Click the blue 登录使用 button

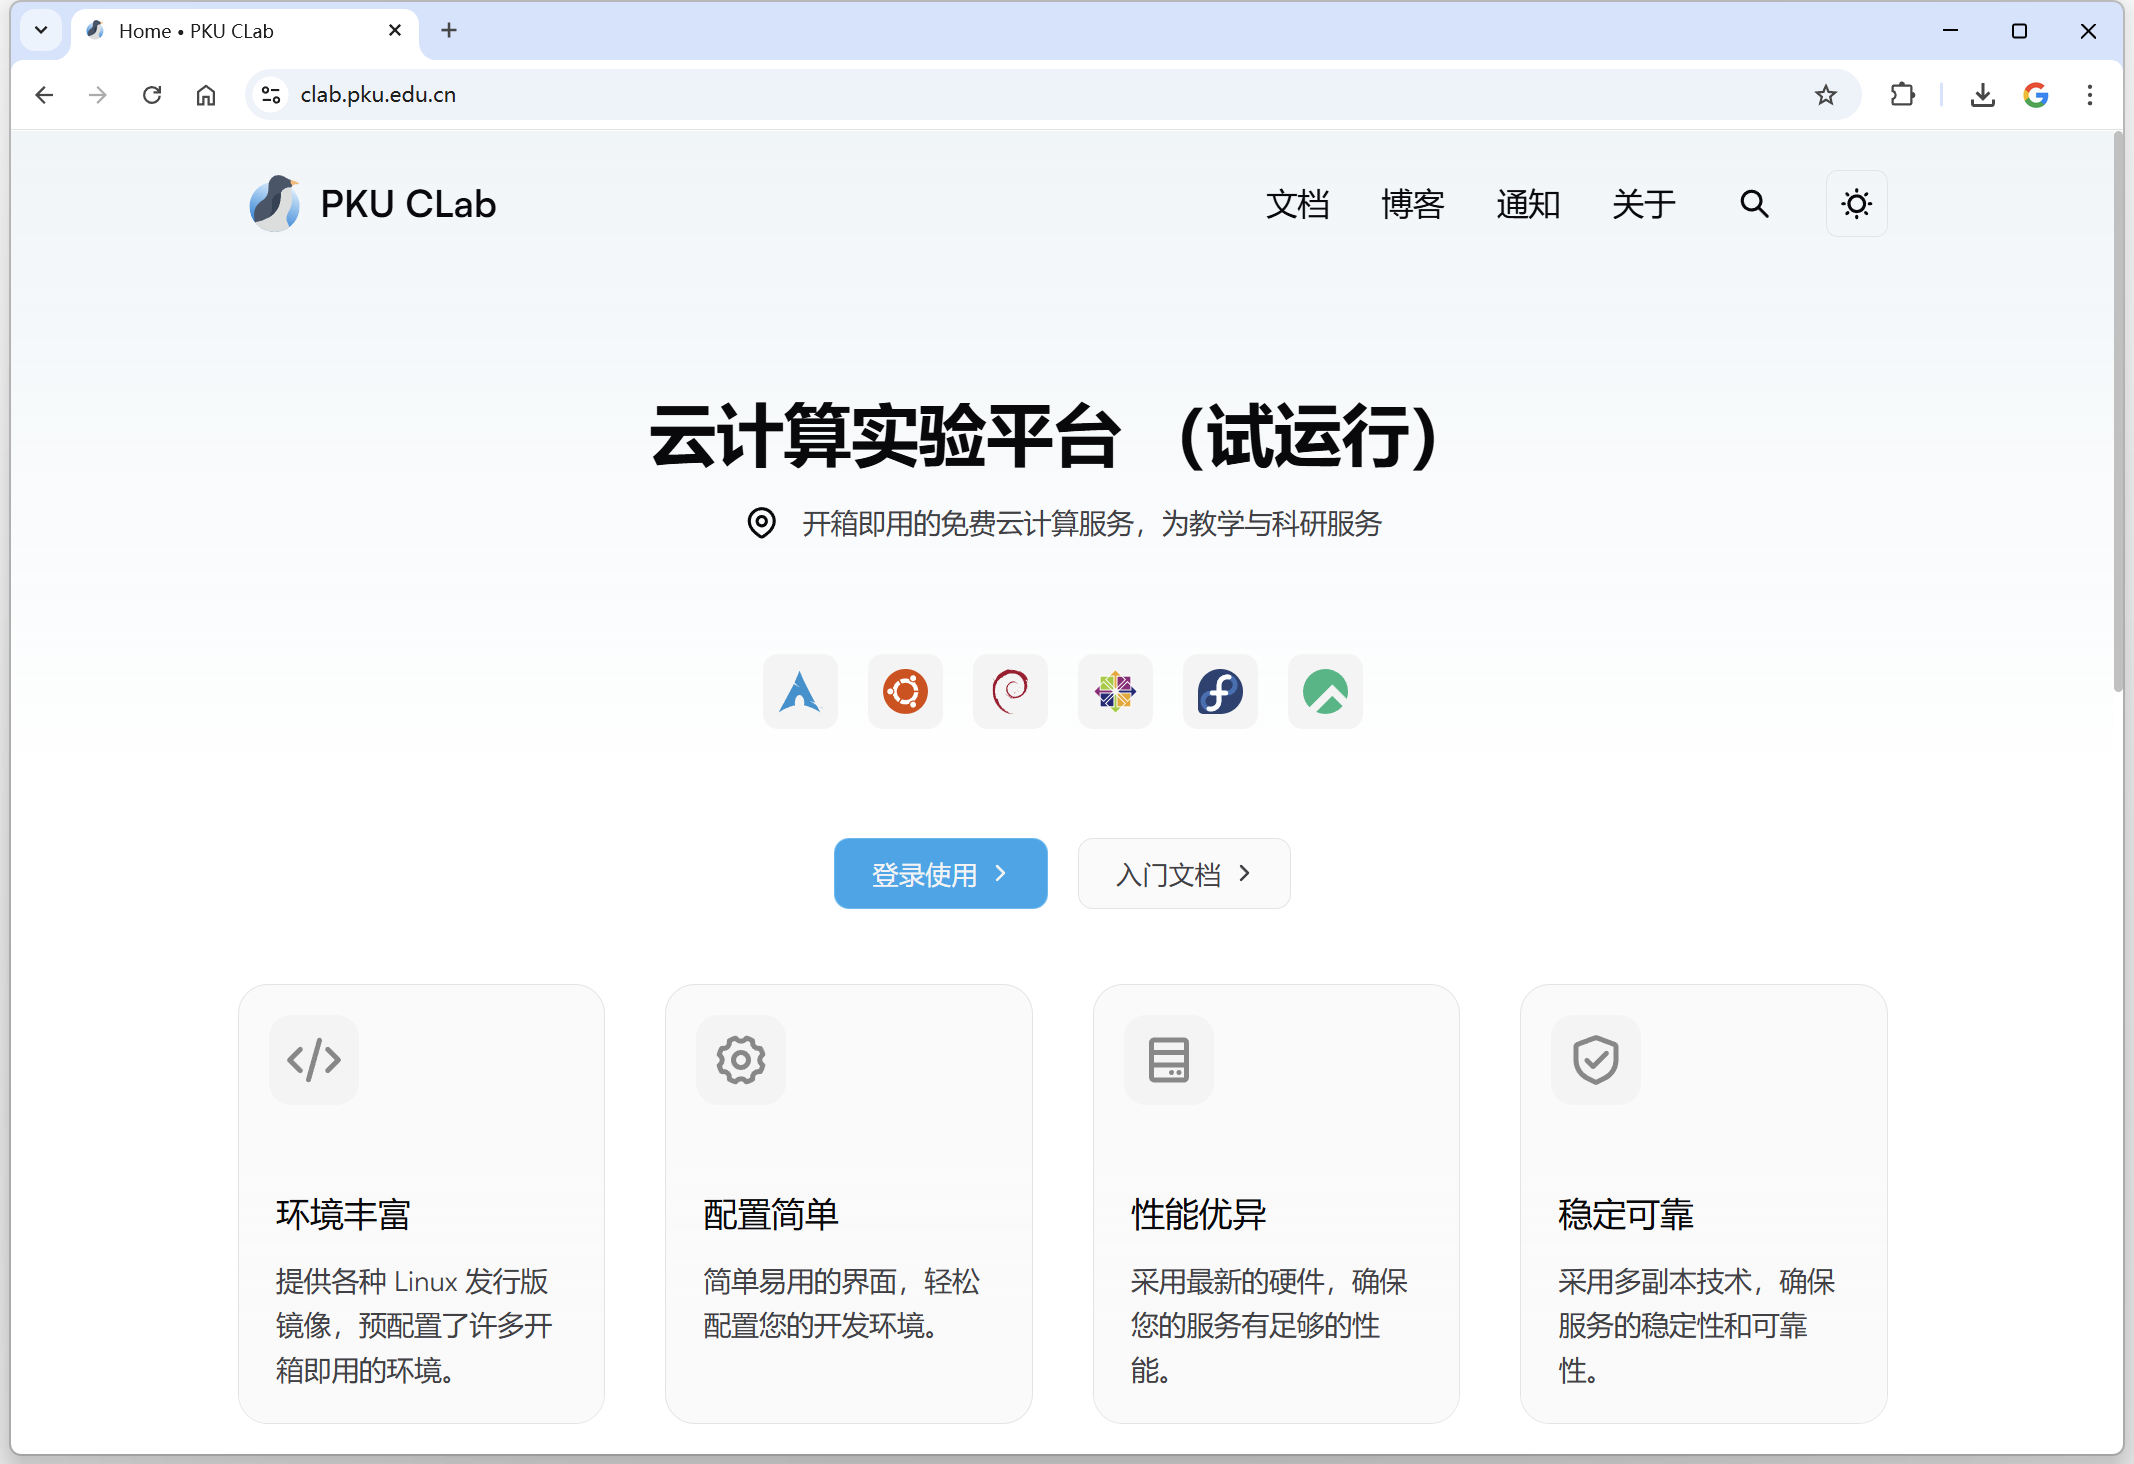point(940,874)
